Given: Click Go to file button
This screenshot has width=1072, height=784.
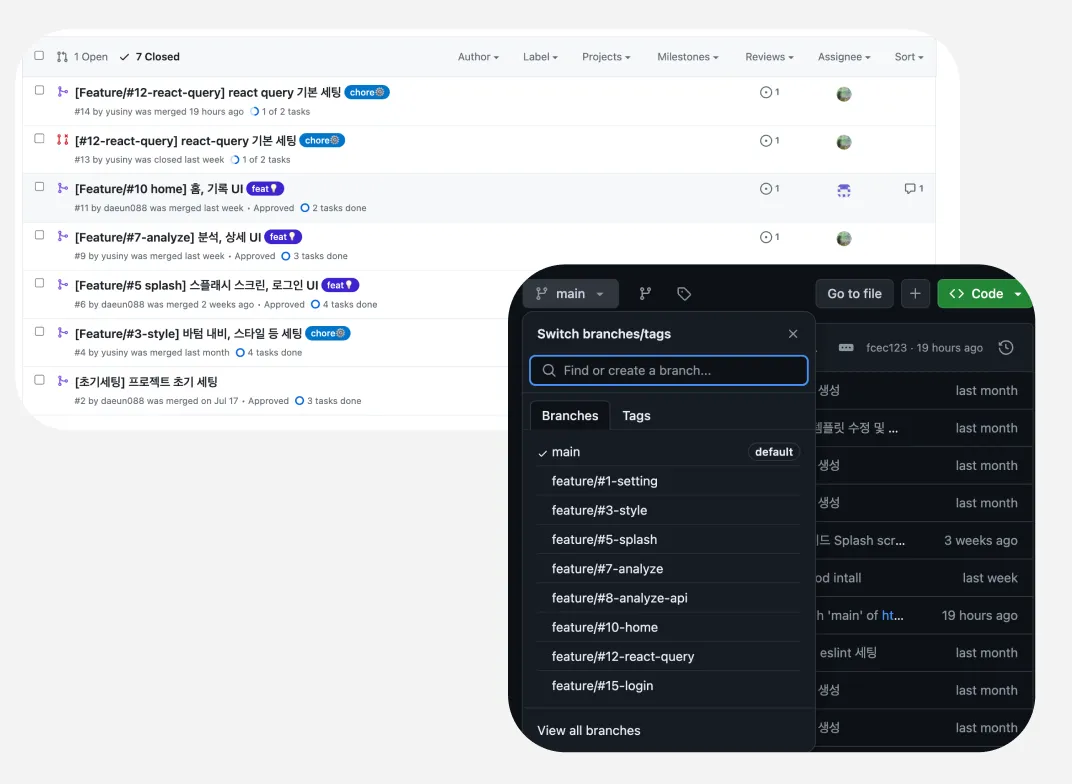Looking at the screenshot, I should coord(854,294).
